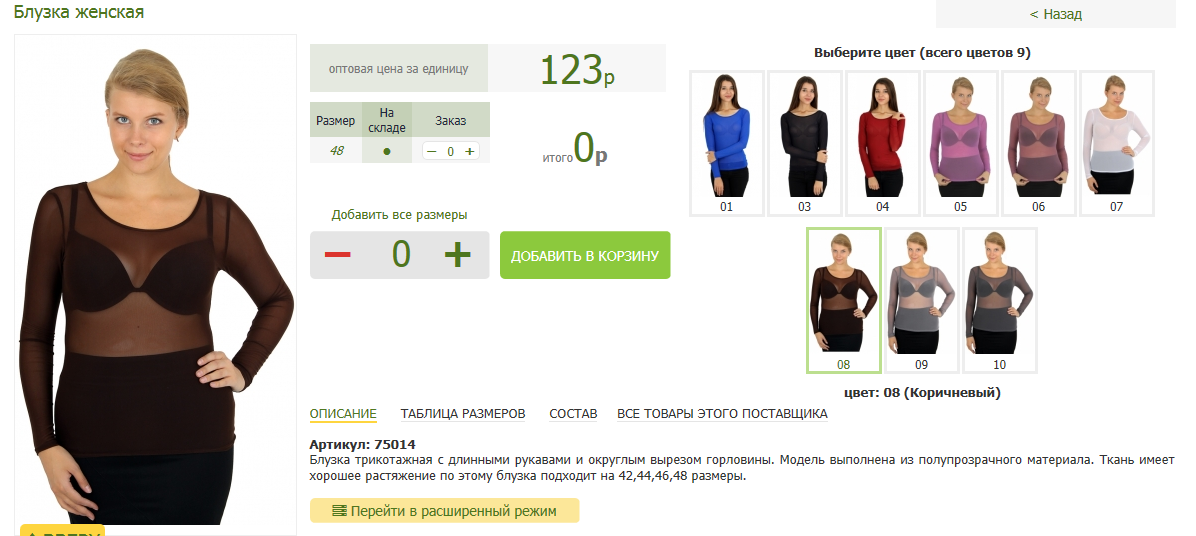Click size 48 order quantity field
1196x536 pixels.
[451, 151]
